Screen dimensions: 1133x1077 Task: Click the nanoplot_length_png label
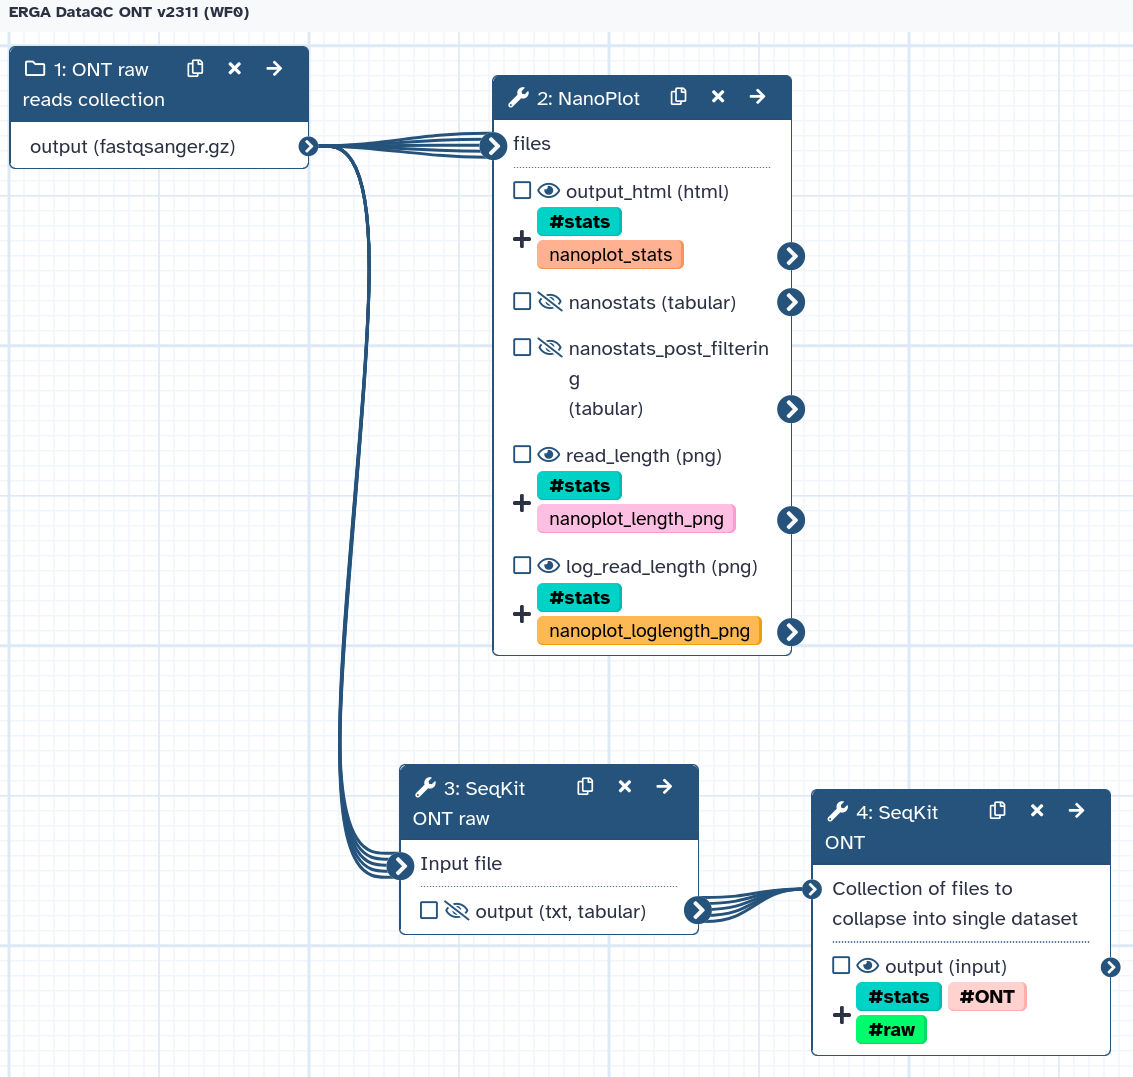637,518
